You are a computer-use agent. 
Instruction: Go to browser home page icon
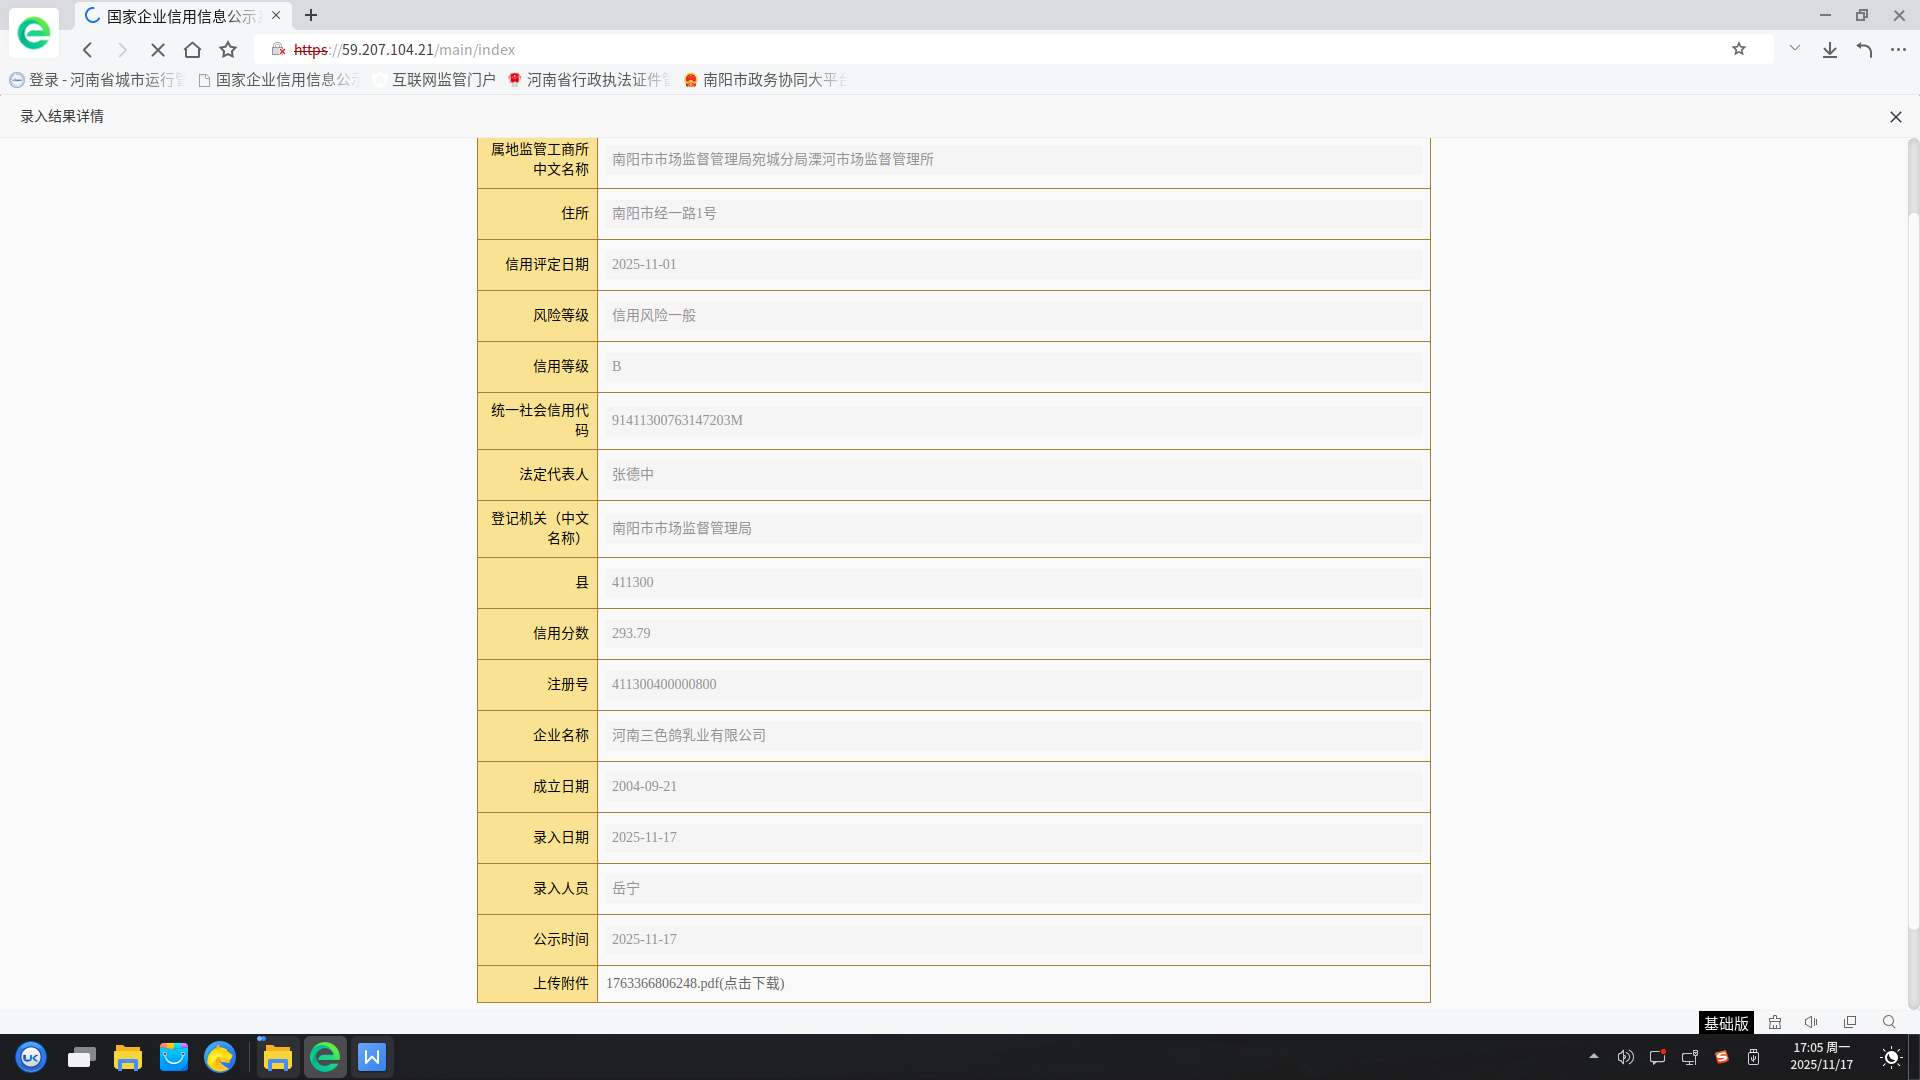click(193, 50)
